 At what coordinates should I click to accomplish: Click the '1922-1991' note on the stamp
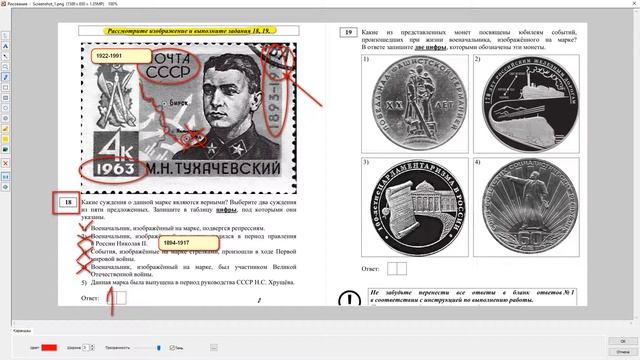coord(121,56)
